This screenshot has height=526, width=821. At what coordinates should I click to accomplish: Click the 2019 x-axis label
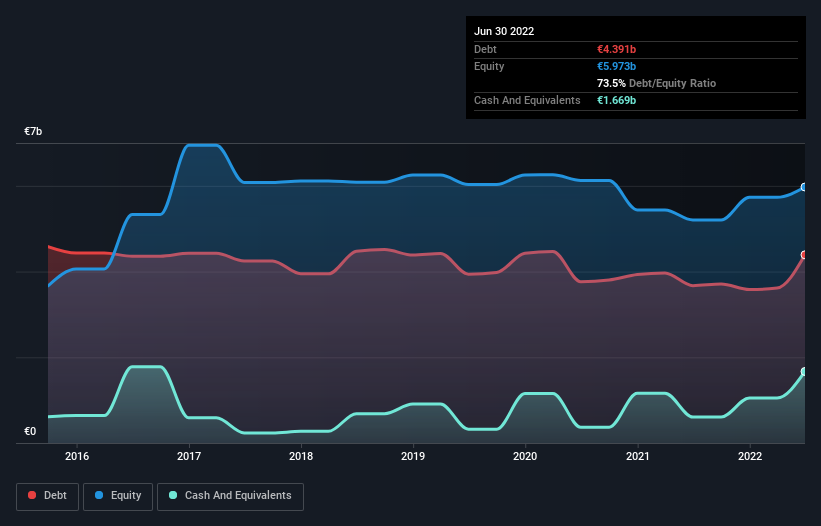point(413,456)
